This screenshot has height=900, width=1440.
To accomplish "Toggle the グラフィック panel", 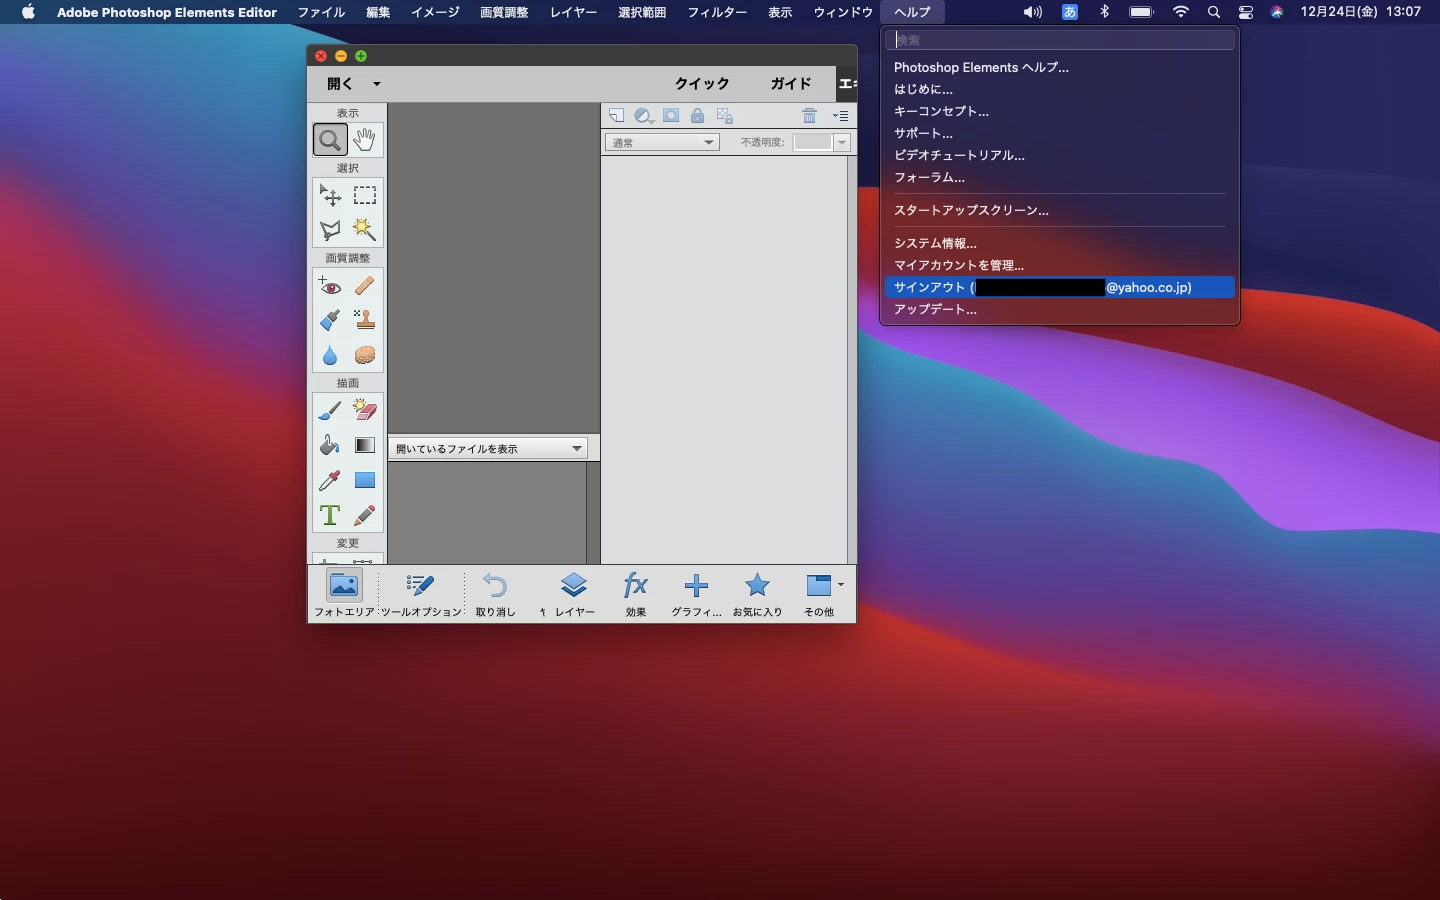I will tap(696, 595).
